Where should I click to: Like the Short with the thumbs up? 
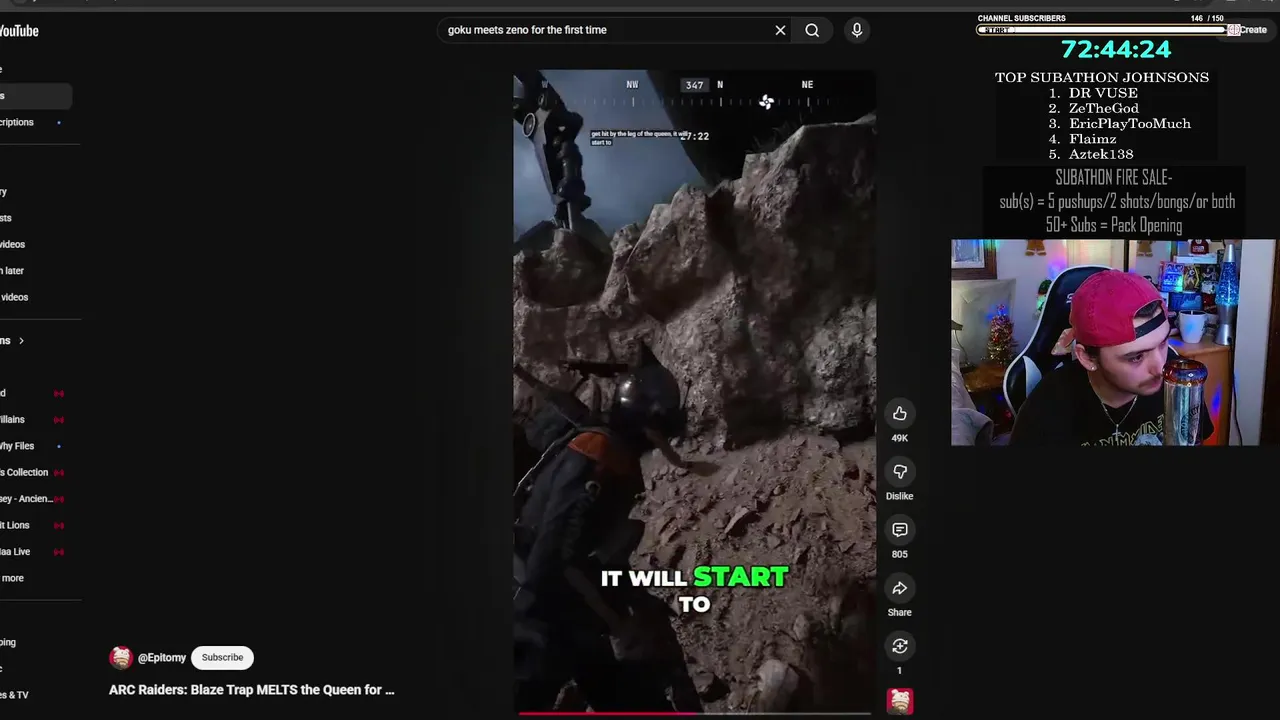[900, 413]
